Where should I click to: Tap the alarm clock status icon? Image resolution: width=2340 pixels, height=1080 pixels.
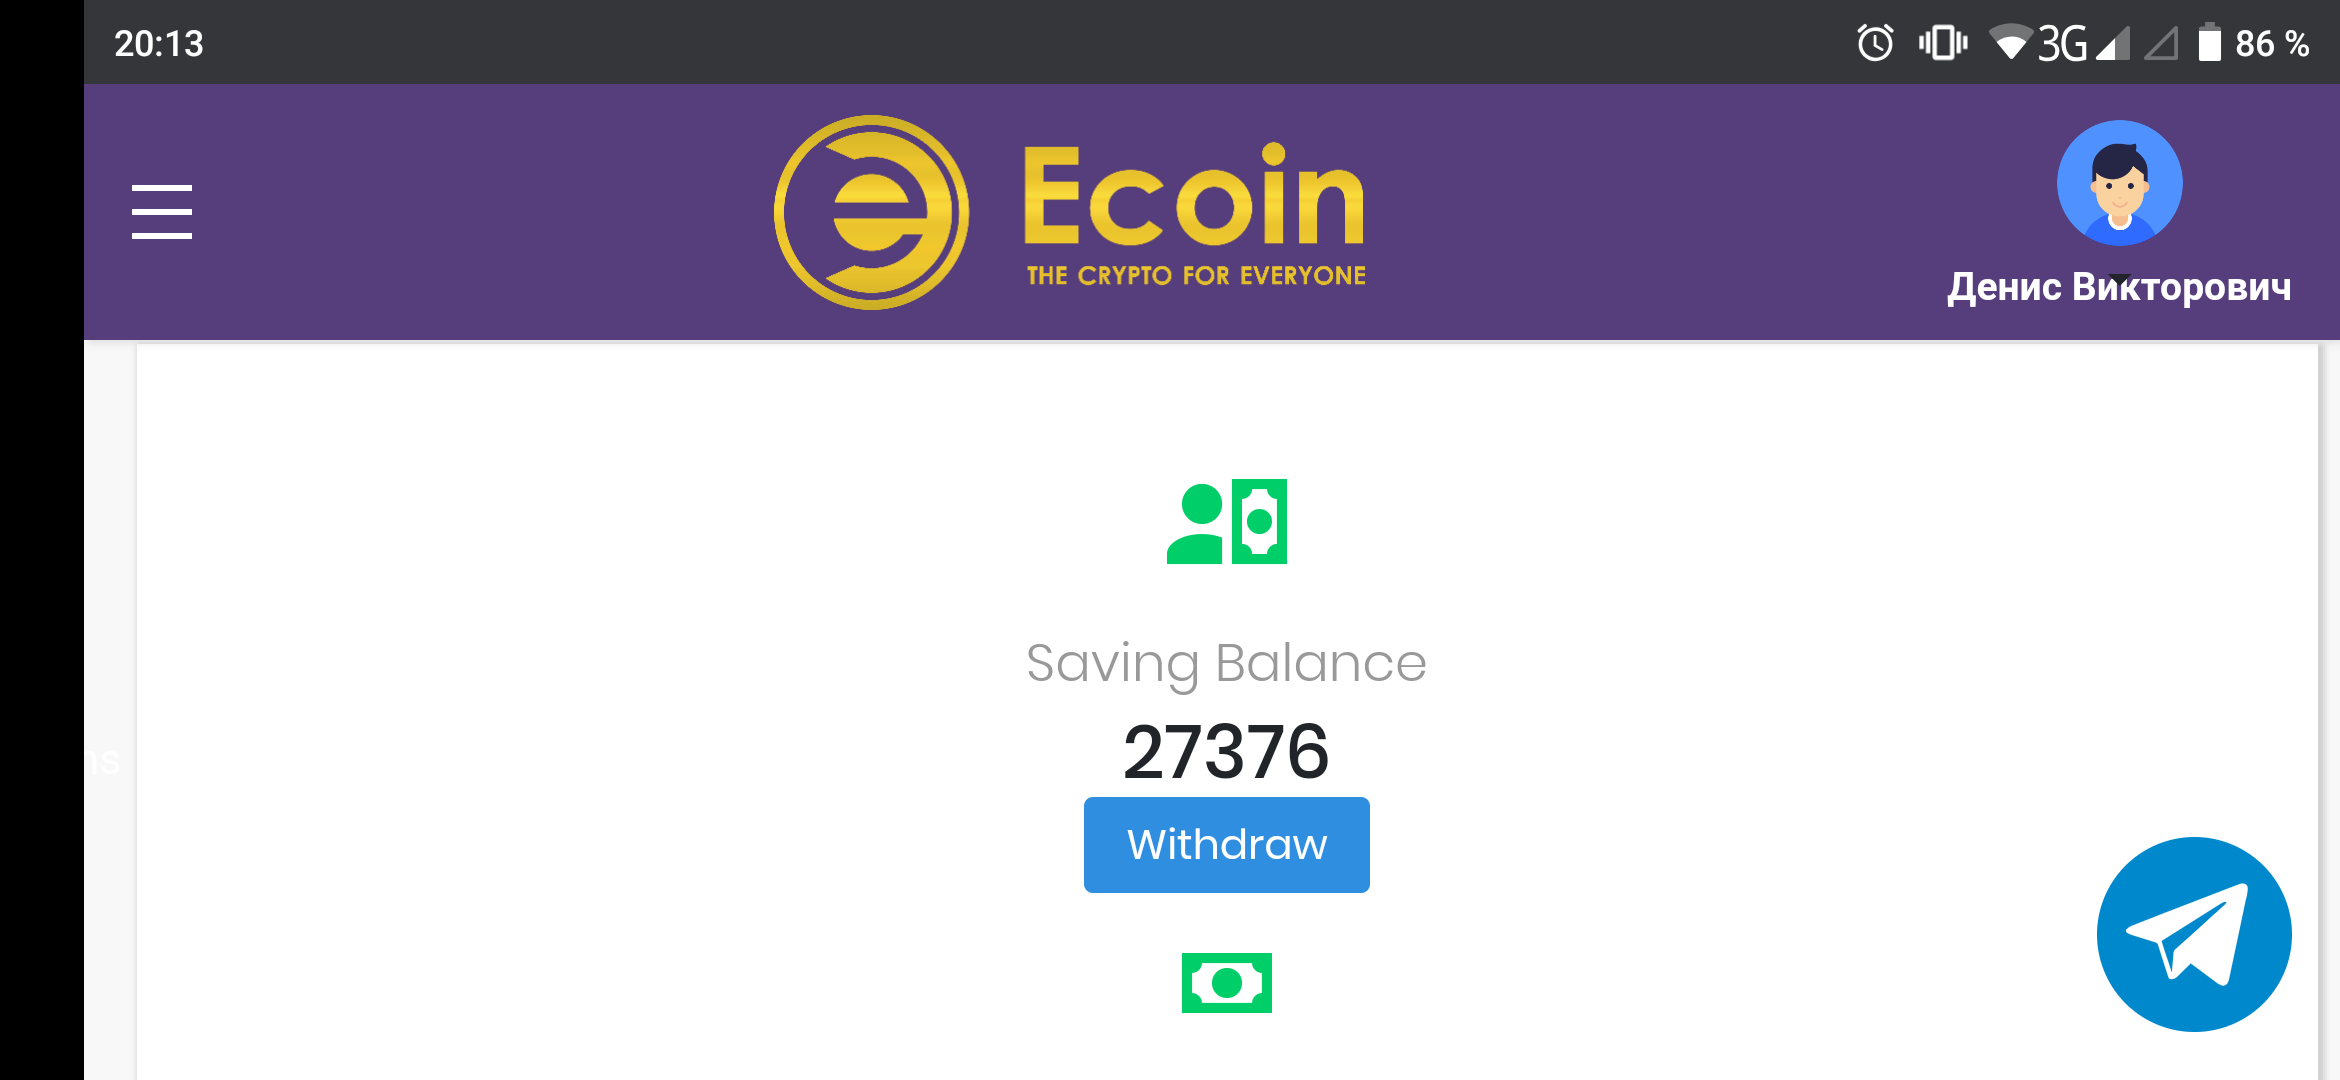tap(1875, 43)
